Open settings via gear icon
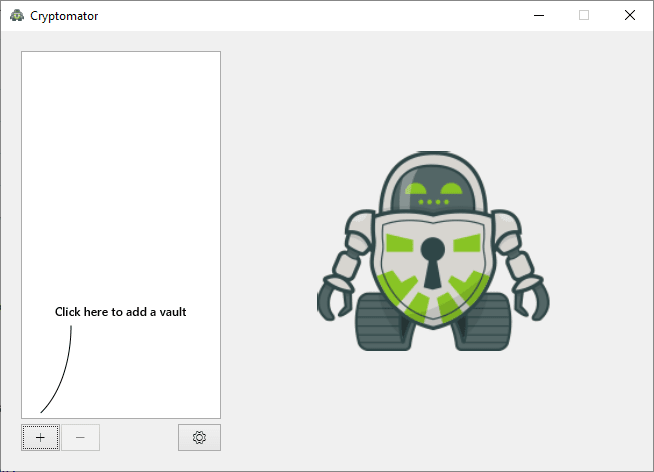 tap(199, 437)
